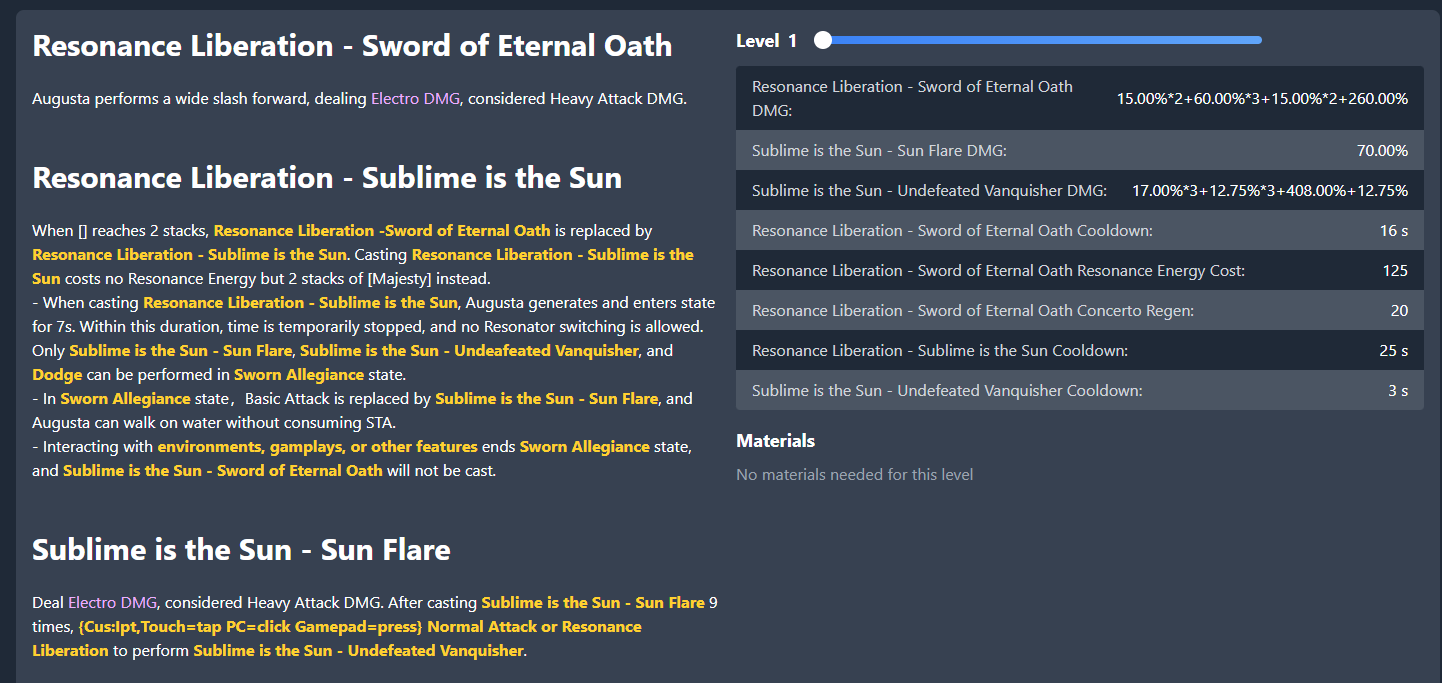Click the "No materials needed for this level" text
Image resolution: width=1442 pixels, height=683 pixels.
854,474
